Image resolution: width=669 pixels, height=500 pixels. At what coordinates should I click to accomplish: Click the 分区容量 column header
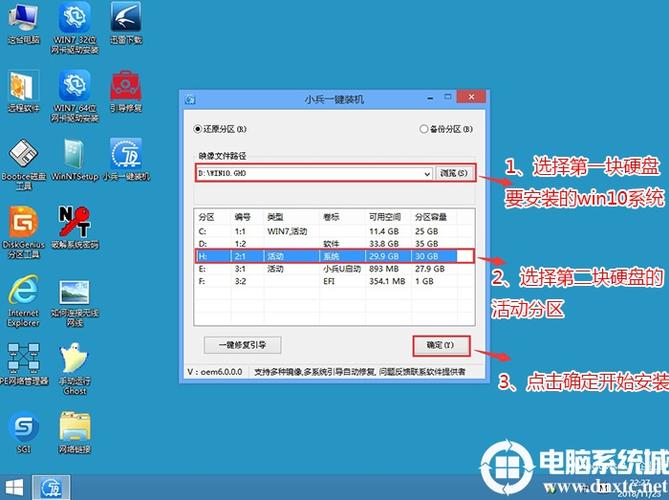click(431, 217)
